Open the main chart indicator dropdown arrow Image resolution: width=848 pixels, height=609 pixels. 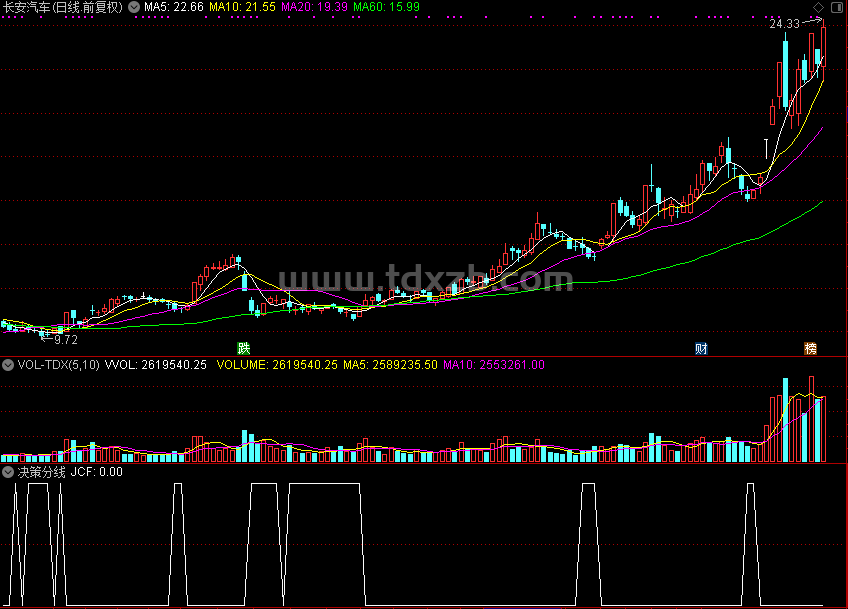tap(134, 7)
